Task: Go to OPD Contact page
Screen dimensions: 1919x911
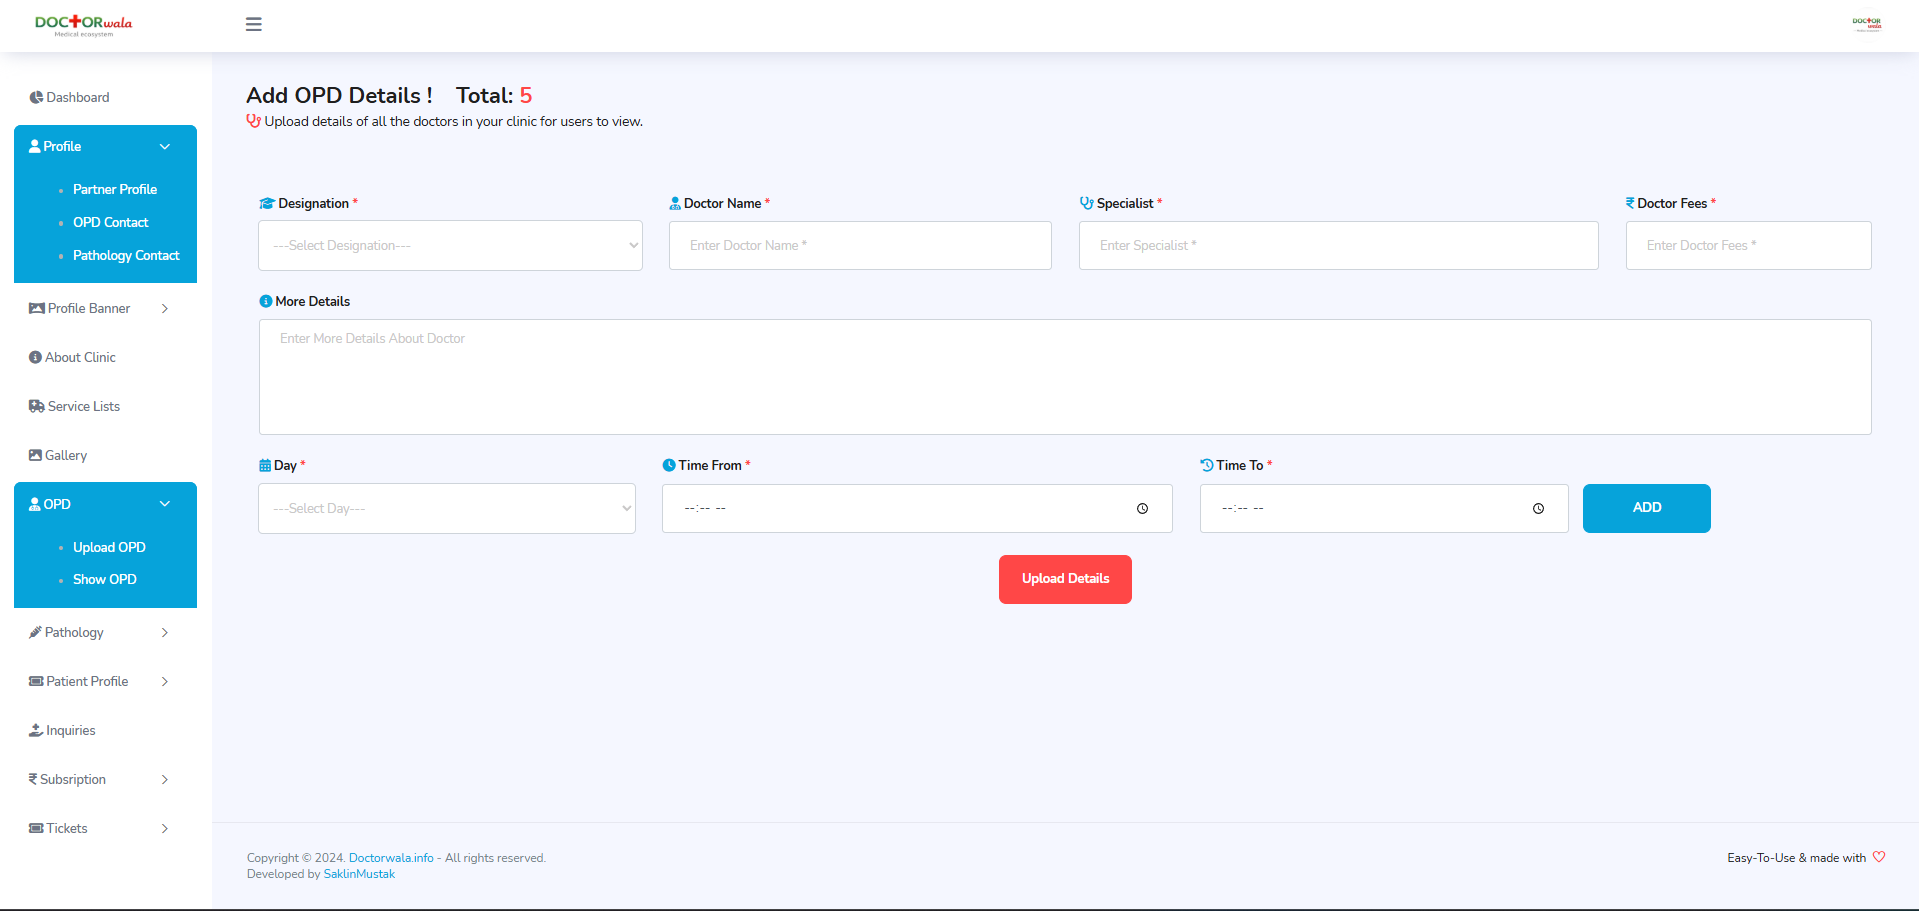Action: point(111,222)
